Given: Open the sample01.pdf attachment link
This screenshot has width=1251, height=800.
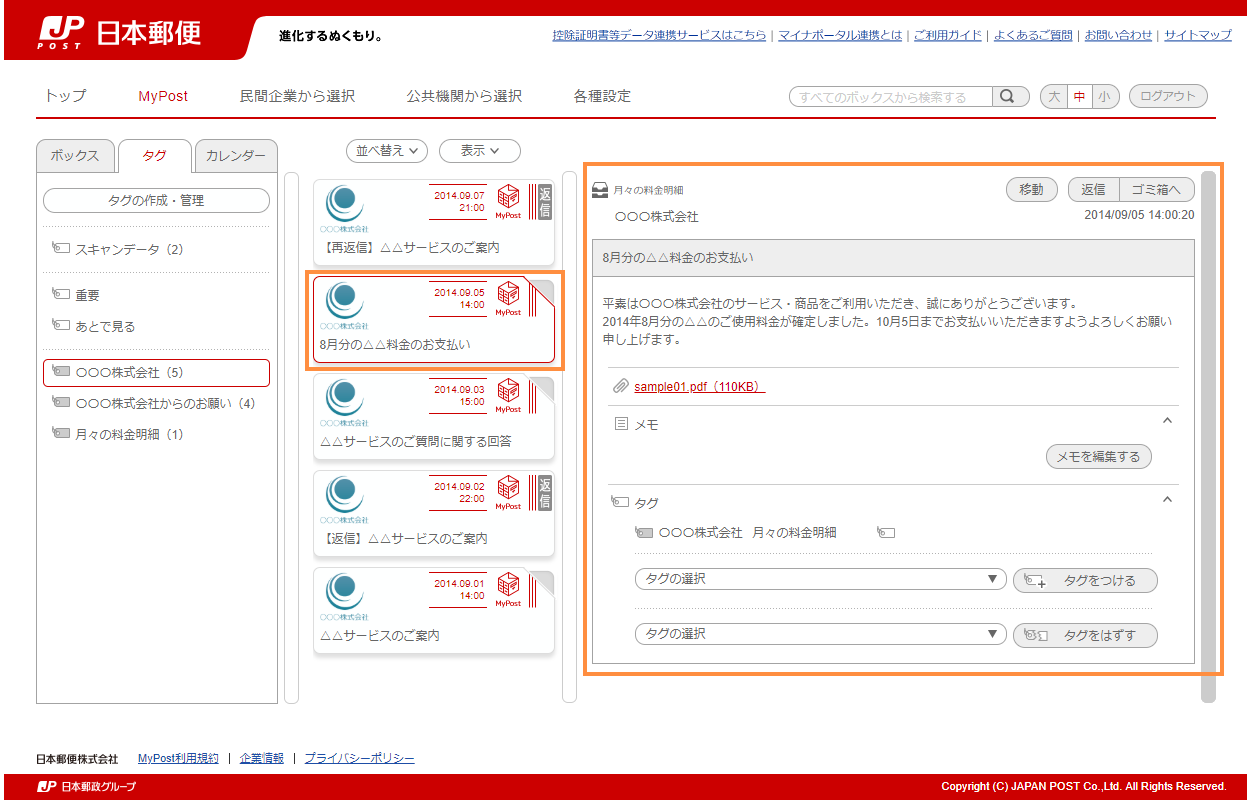Looking at the screenshot, I should click(x=700, y=387).
